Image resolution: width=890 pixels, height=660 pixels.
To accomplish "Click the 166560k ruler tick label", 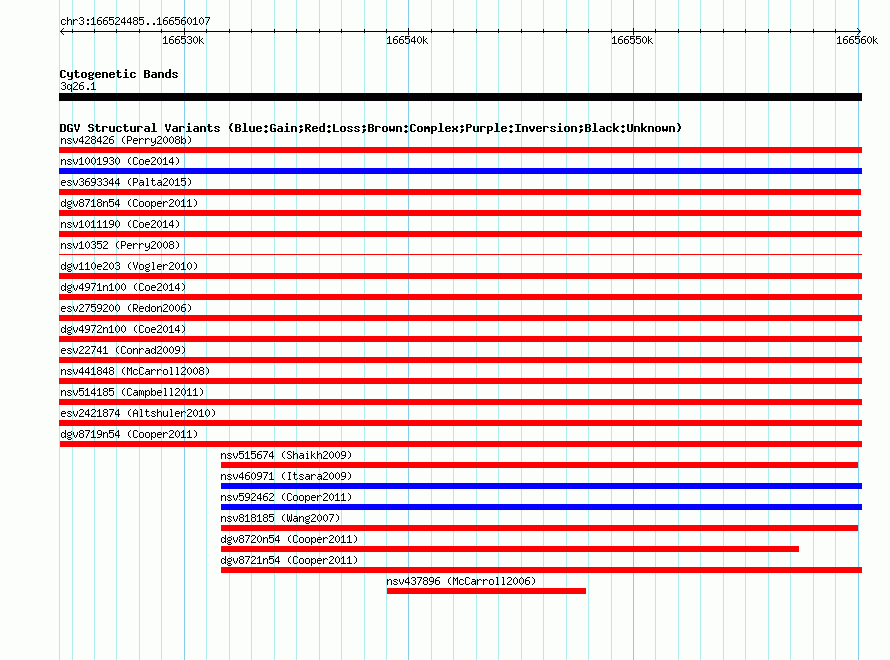I will [857, 40].
